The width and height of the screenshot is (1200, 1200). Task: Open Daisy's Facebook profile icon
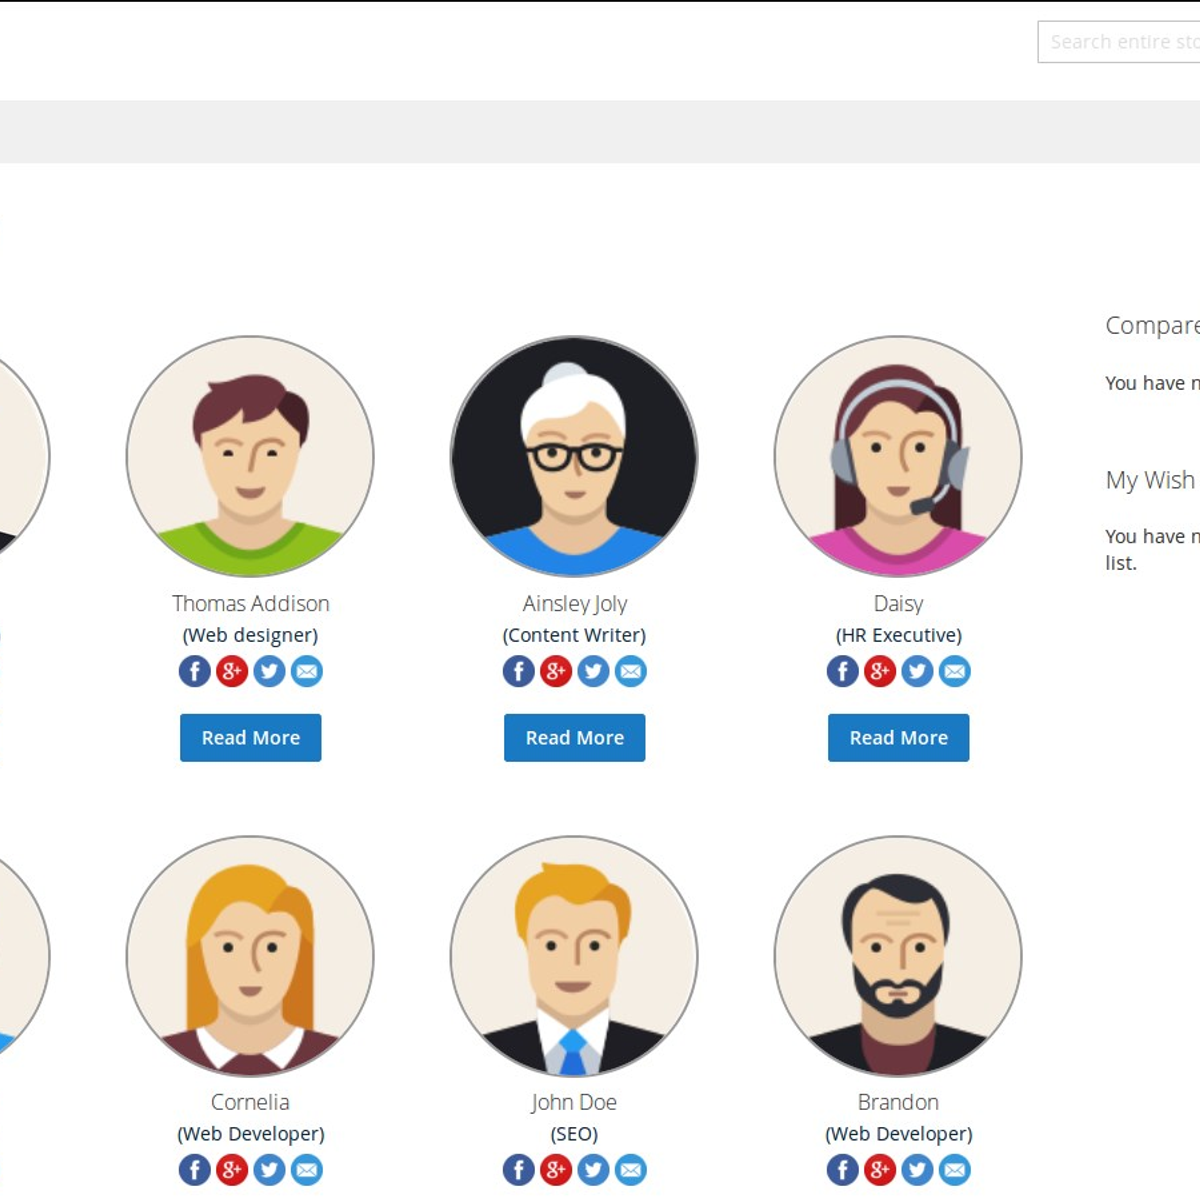coord(842,671)
